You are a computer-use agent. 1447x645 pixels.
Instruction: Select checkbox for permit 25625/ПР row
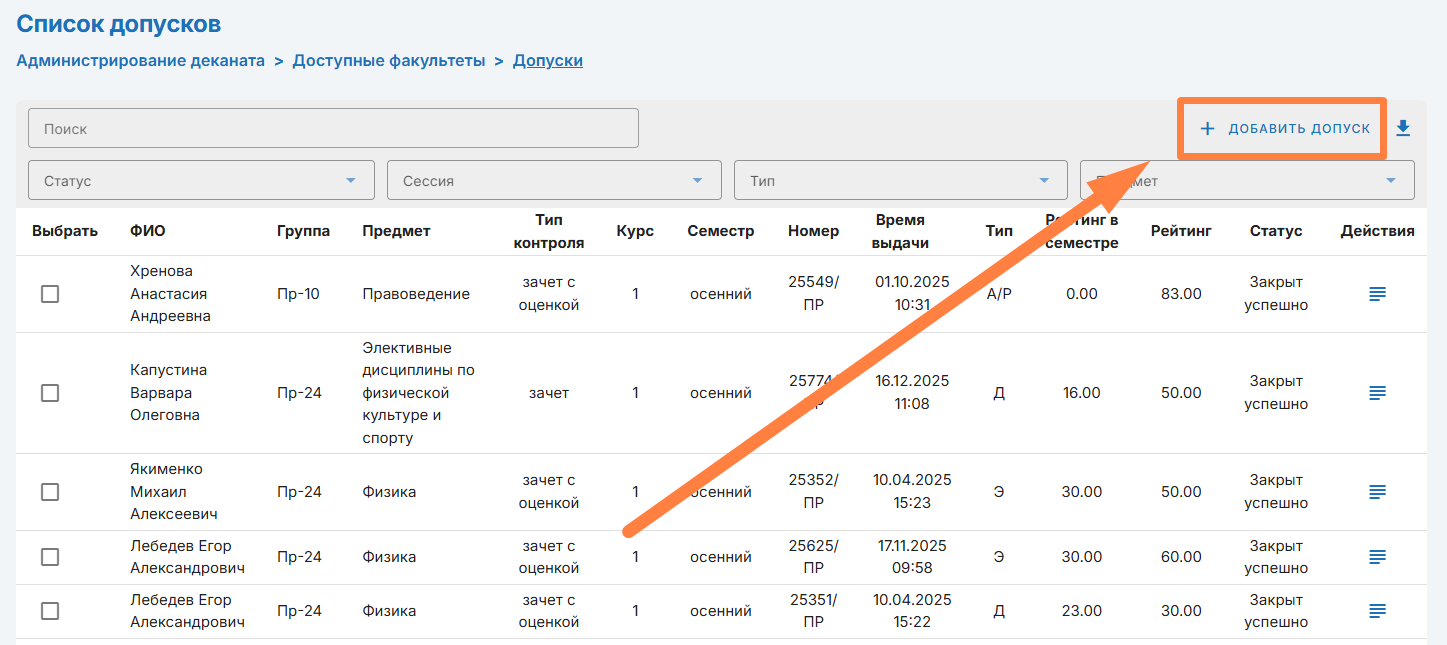[x=50, y=557]
